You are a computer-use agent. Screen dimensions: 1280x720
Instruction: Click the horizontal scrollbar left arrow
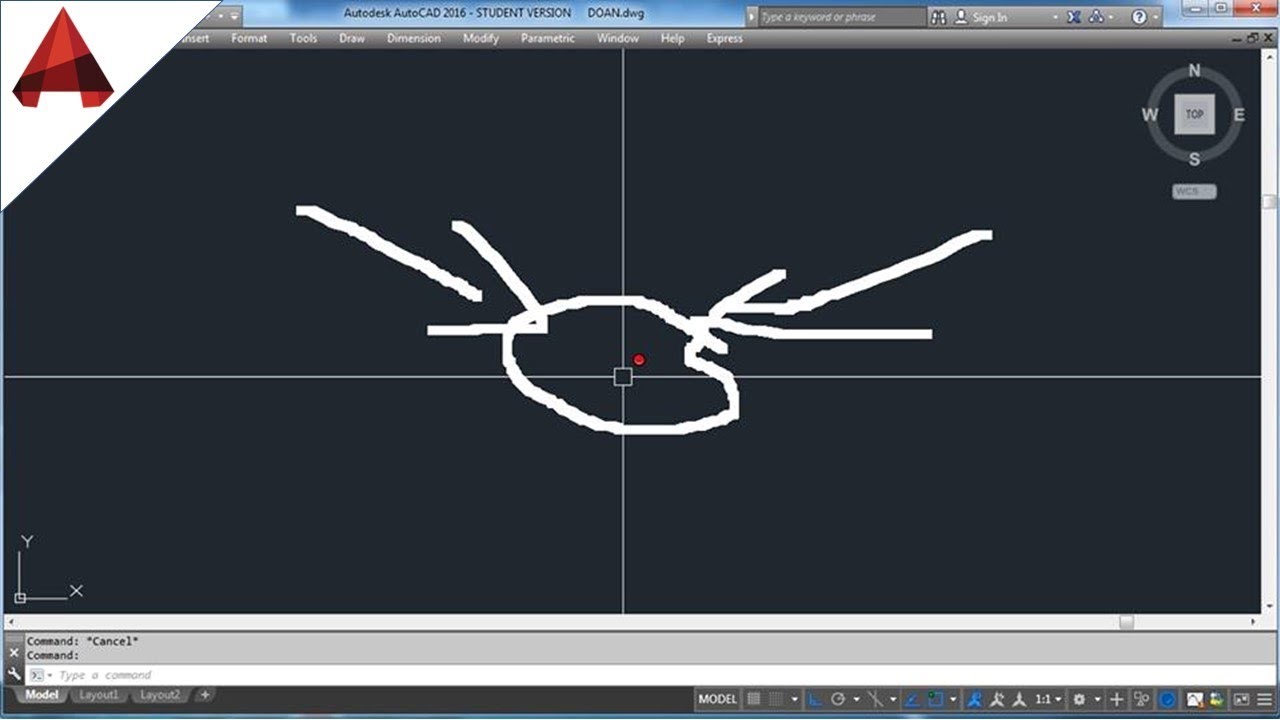coord(11,621)
